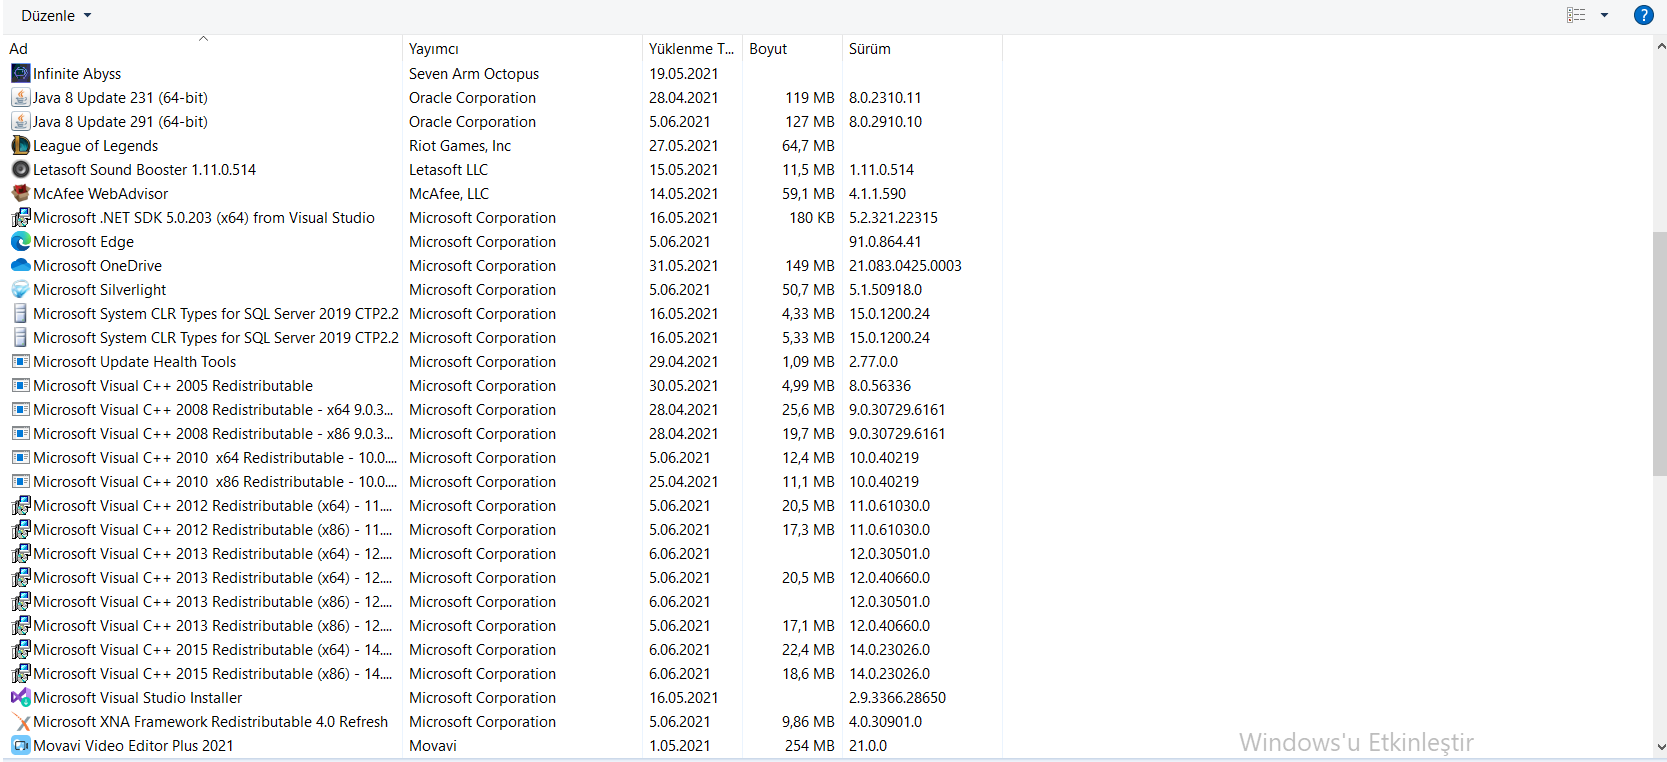Viewport: 1667px width, 762px height.
Task: Select the "64,7 MB" size cell
Action: 808,145
